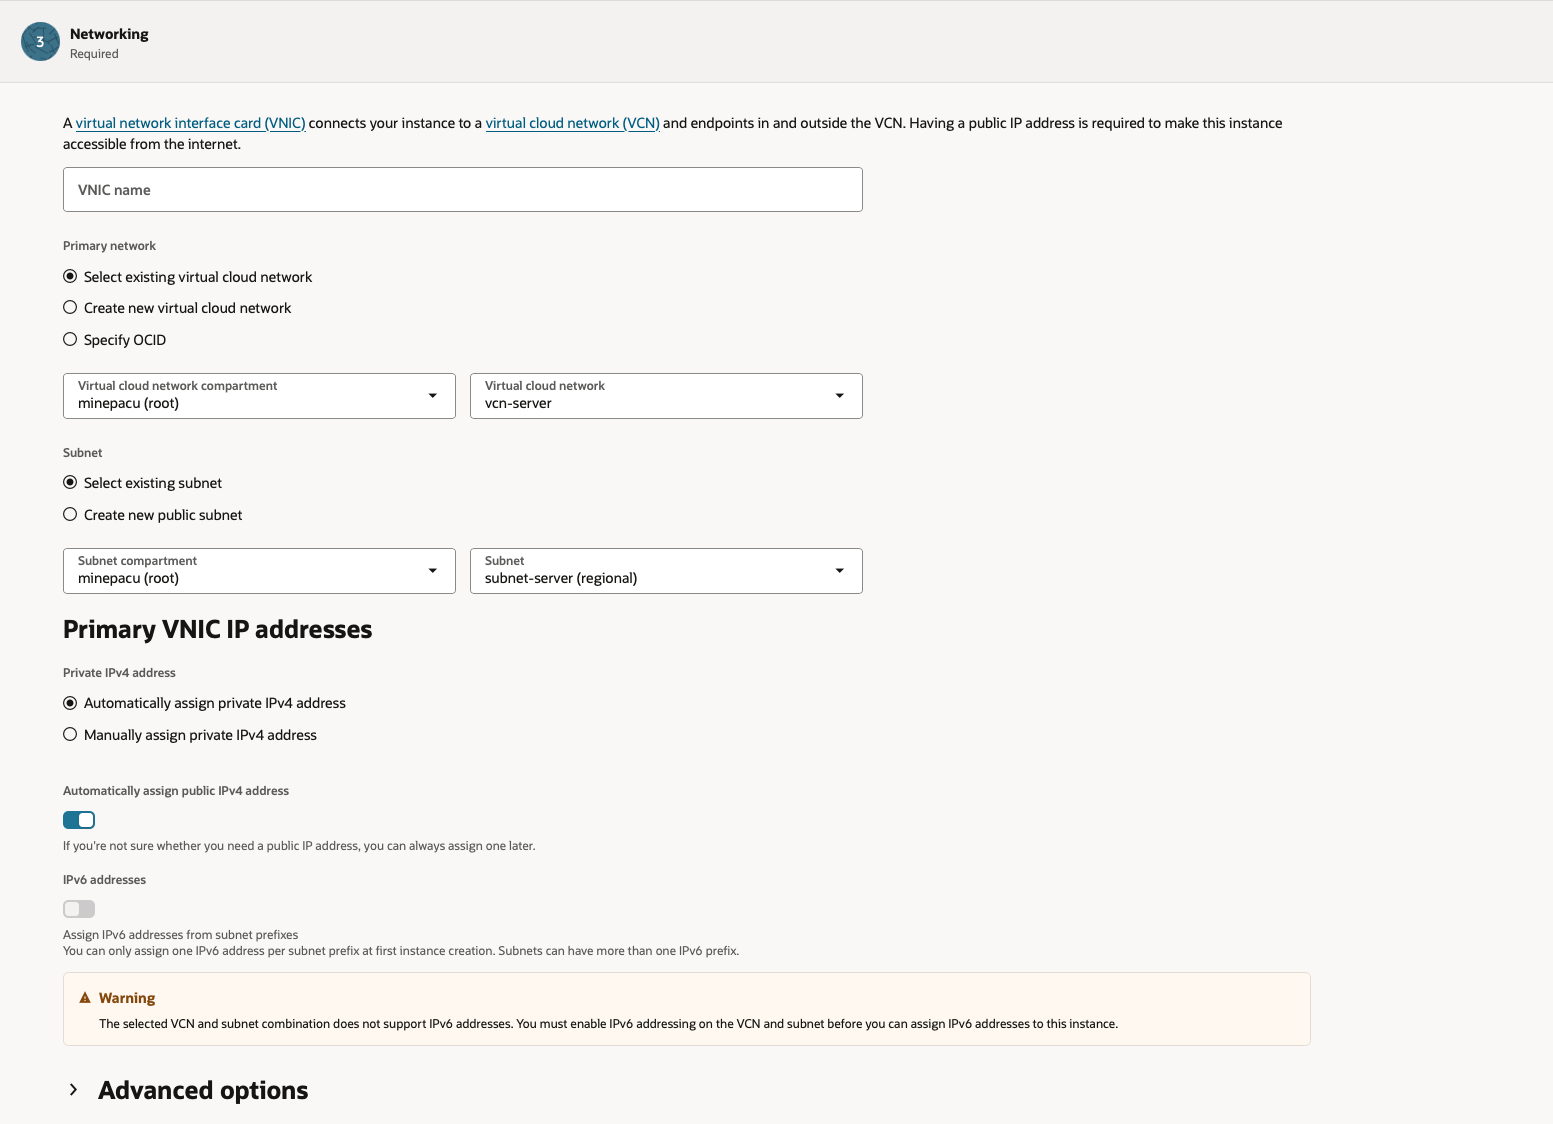Click the step 3 Networking circle icon

(40, 42)
